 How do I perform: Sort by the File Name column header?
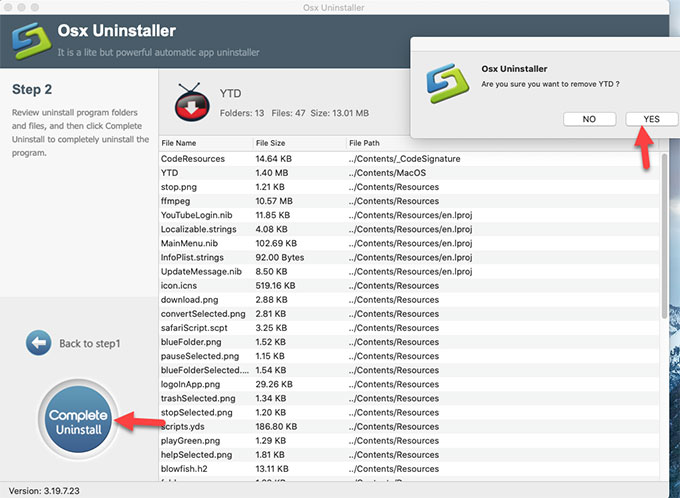point(180,142)
